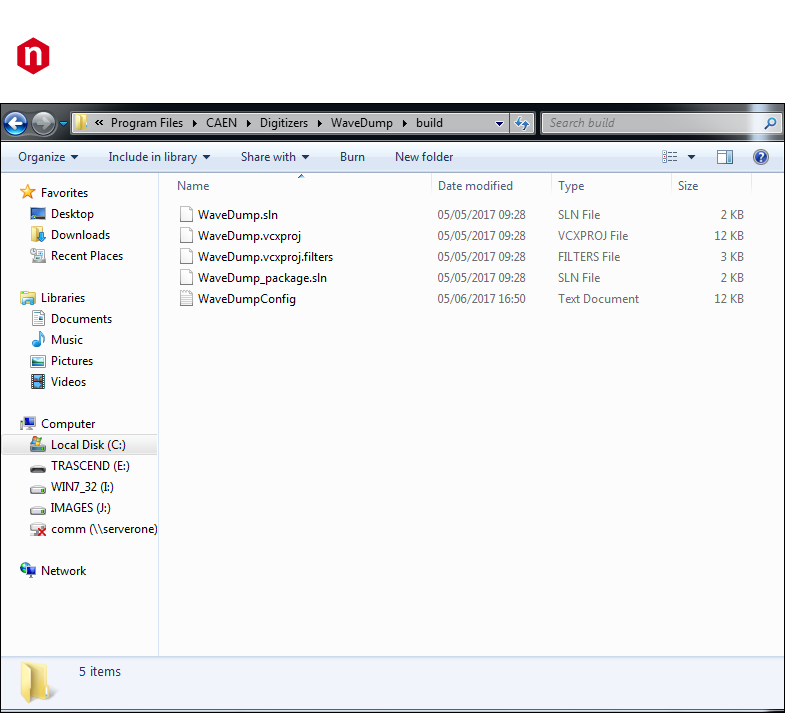Change your view using the view icon

click(669, 157)
